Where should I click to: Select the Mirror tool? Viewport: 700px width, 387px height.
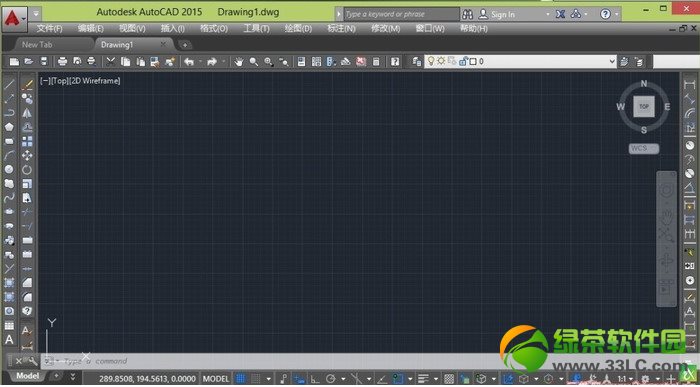pyautogui.click(x=27, y=113)
